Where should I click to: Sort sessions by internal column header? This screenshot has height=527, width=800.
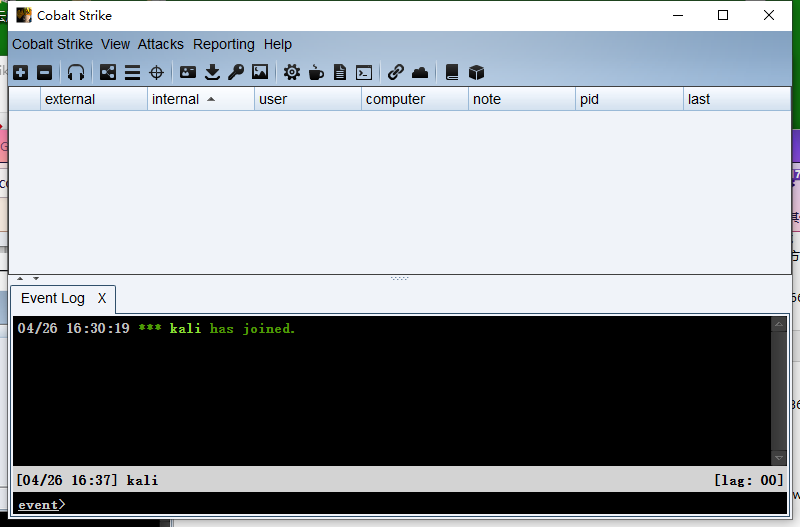[x=201, y=99]
